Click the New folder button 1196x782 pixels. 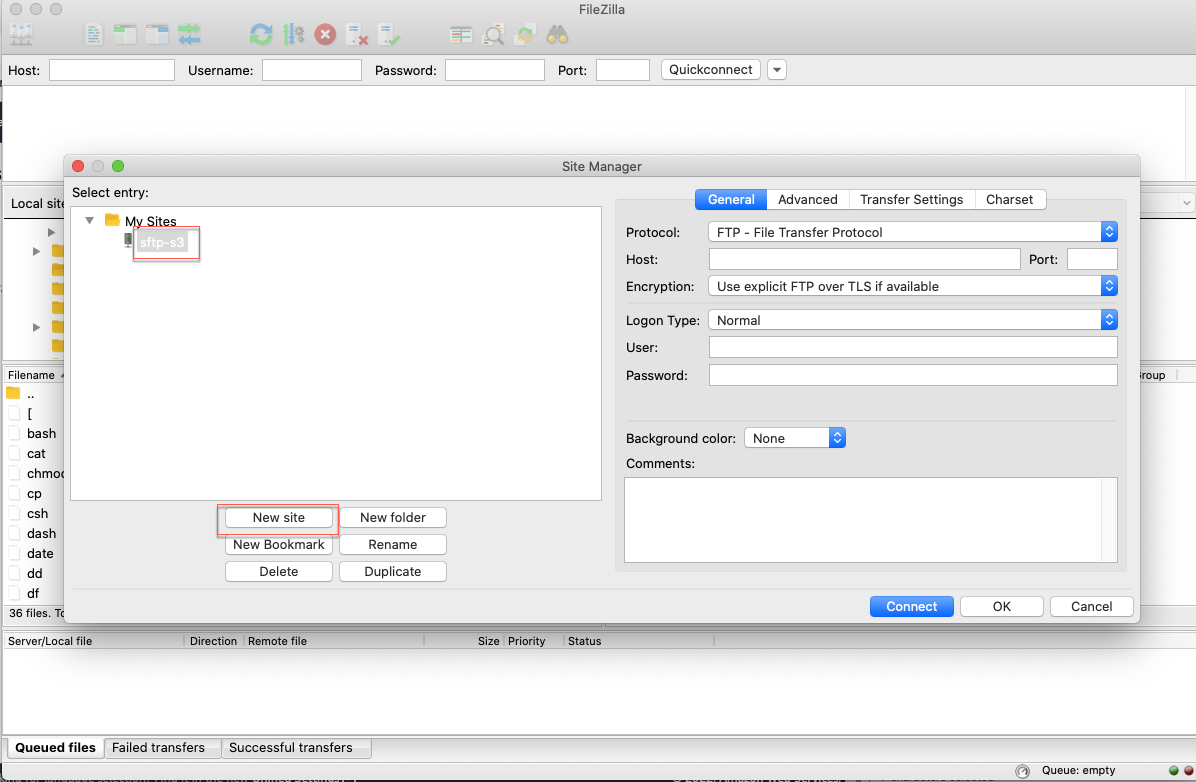pos(393,517)
